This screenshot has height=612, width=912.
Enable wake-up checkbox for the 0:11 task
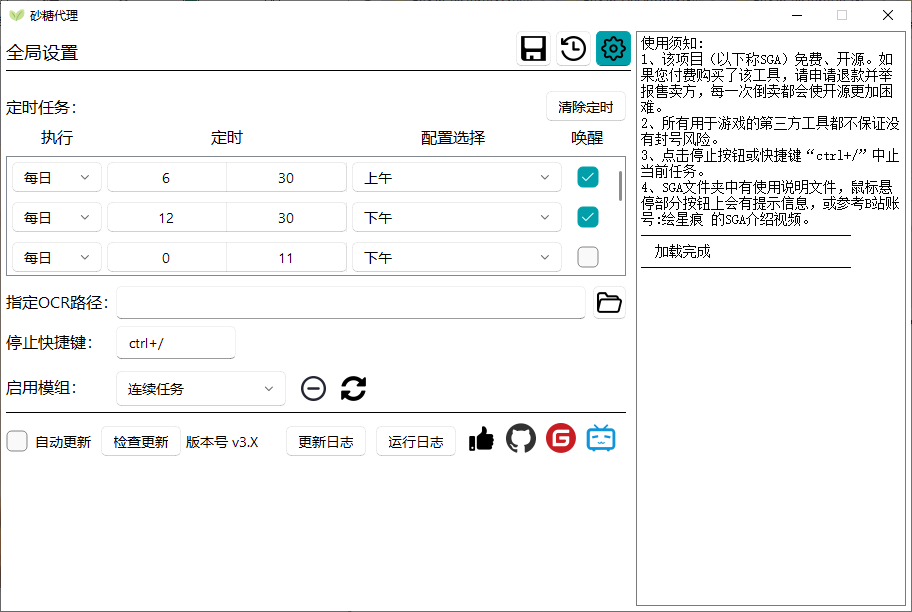(587, 257)
